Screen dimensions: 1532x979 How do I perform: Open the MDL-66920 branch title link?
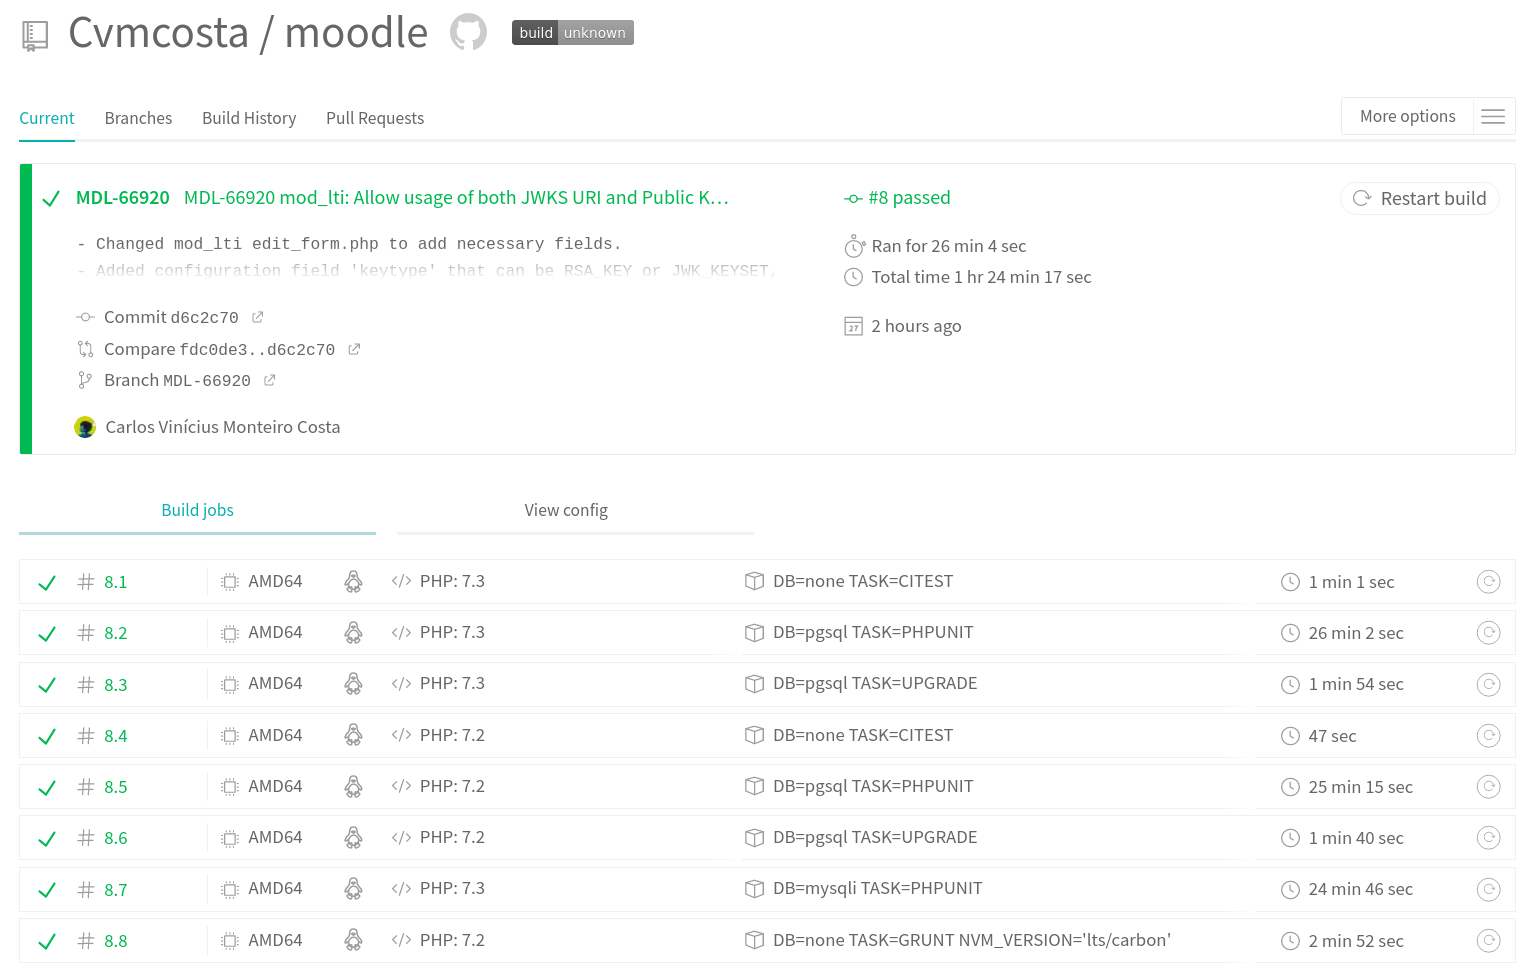click(x=123, y=198)
